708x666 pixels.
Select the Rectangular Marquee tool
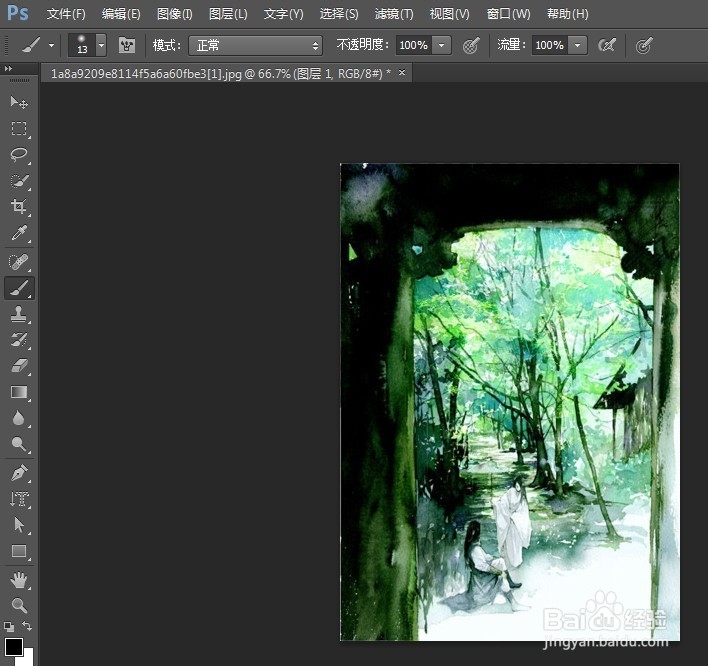tap(19, 129)
